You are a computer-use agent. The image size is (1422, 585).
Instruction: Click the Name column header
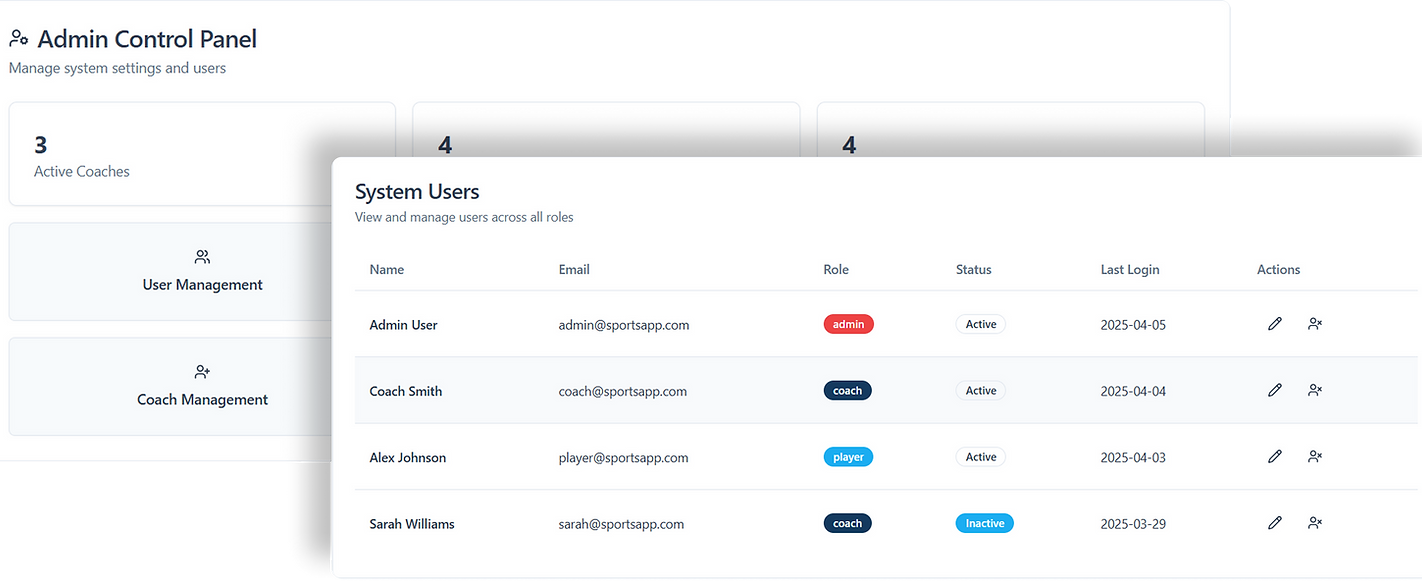click(387, 269)
